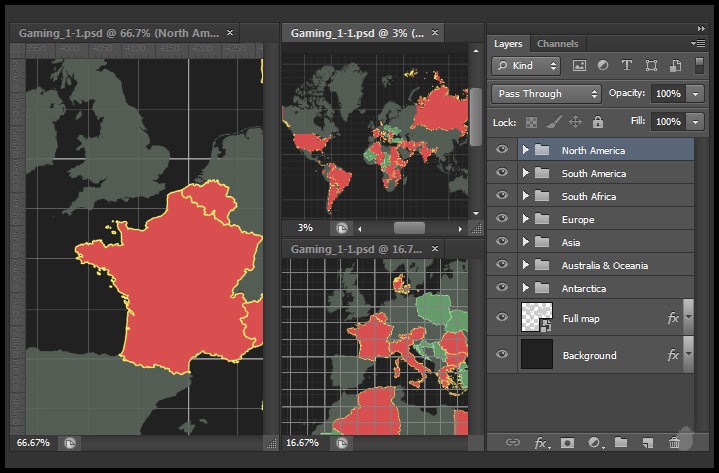
Task: Create a new layer group
Action: point(621,442)
